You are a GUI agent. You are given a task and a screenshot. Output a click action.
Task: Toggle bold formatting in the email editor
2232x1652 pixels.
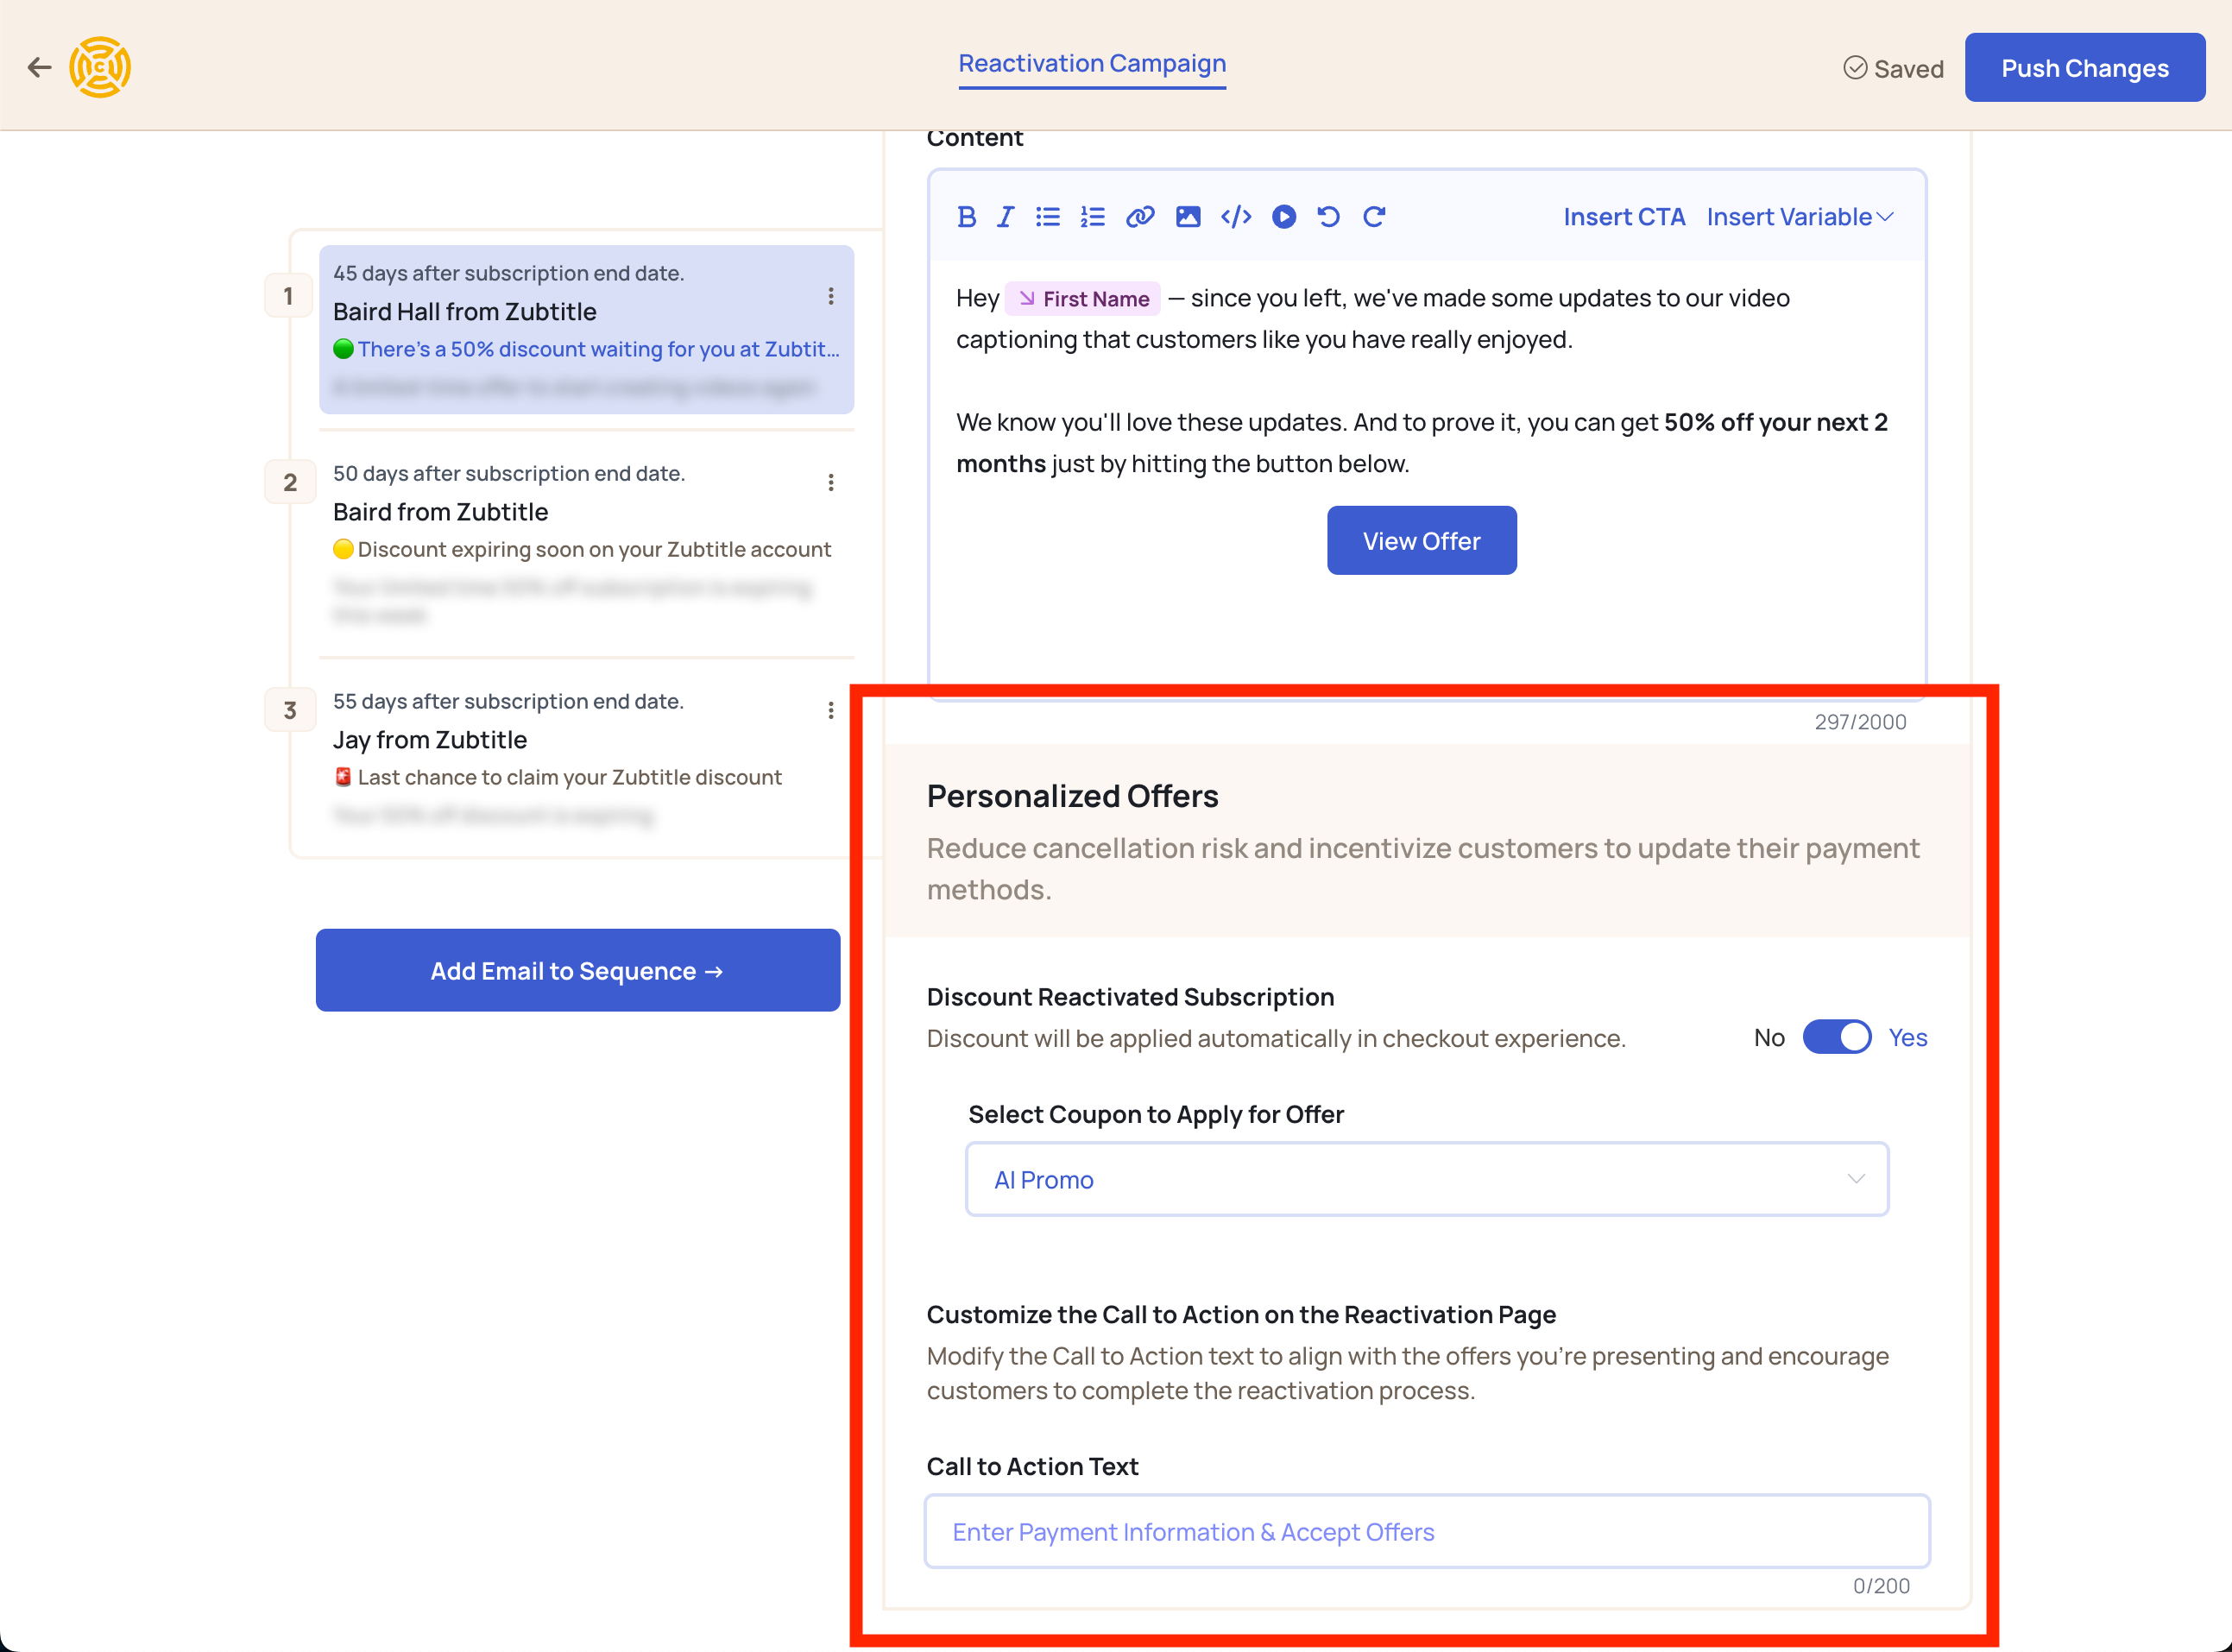[x=967, y=217]
